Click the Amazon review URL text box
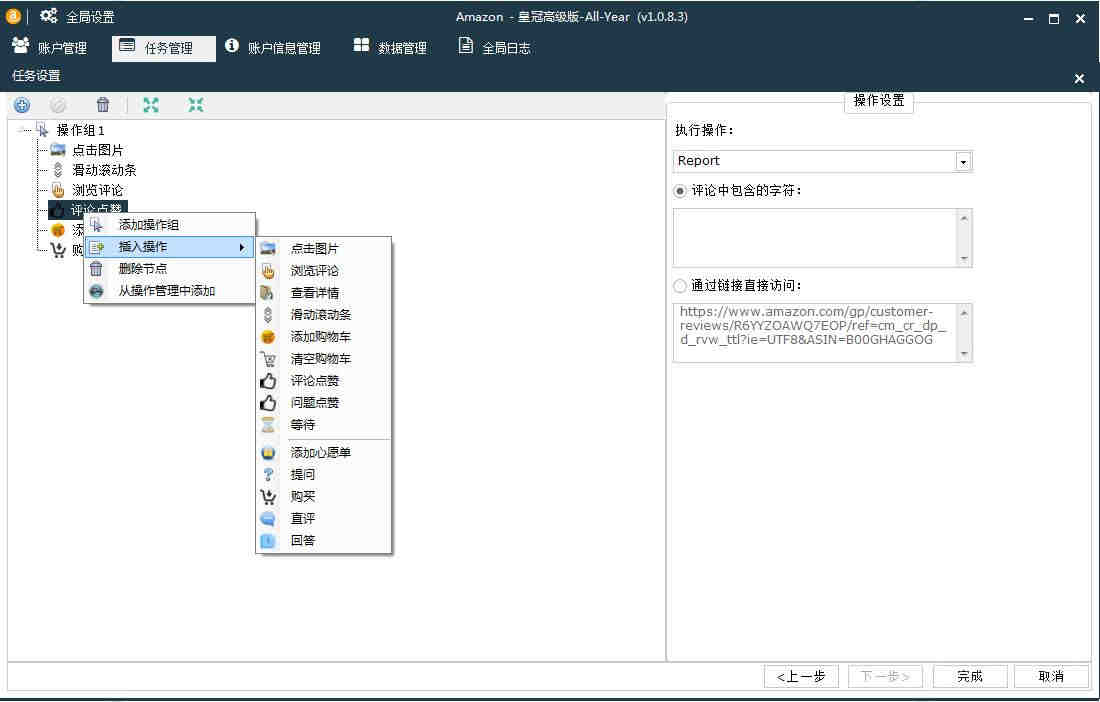1100x702 pixels. 814,332
